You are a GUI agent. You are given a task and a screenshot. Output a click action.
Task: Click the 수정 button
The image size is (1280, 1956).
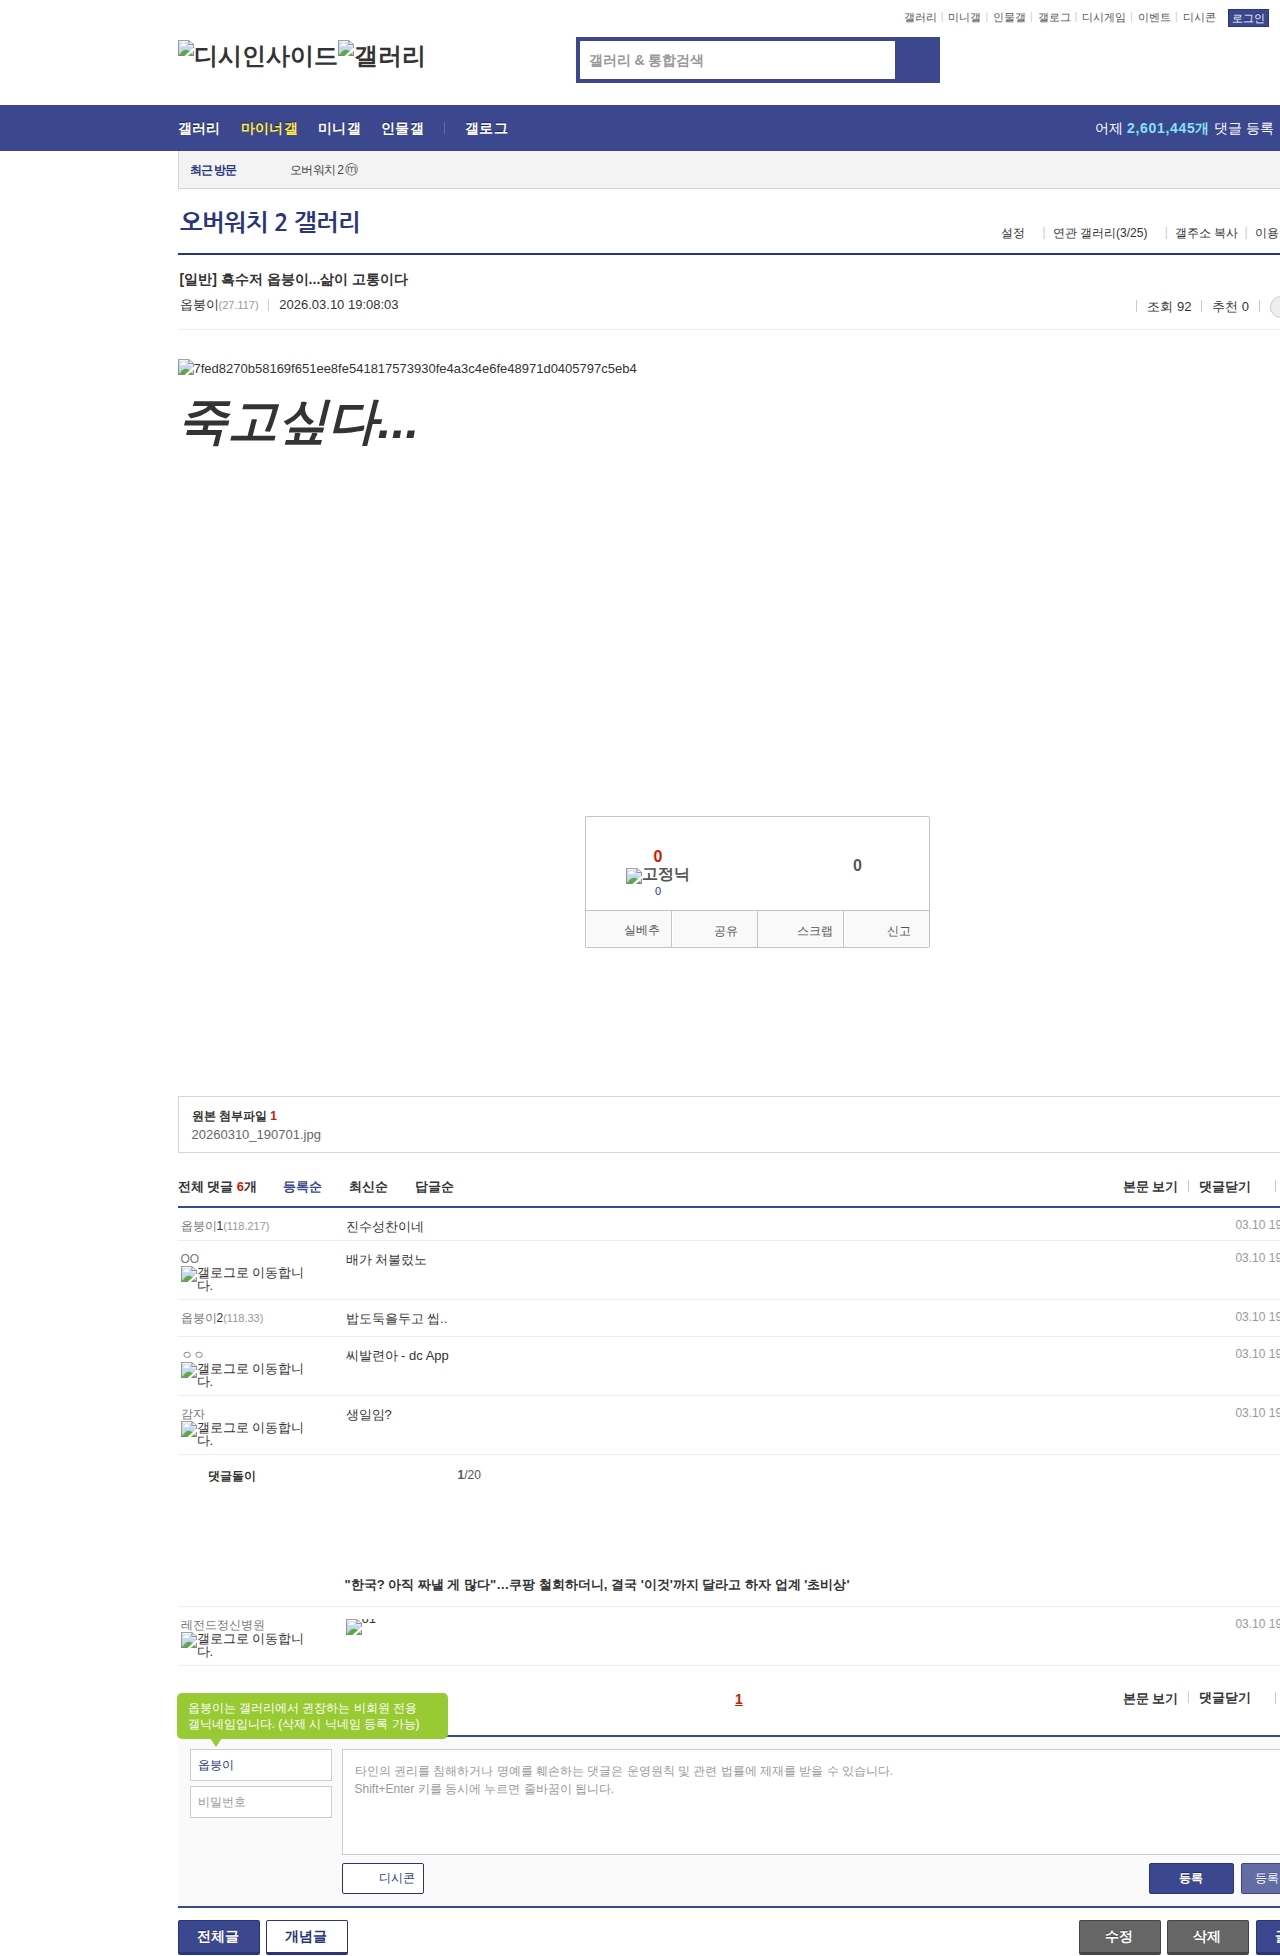click(1120, 1937)
